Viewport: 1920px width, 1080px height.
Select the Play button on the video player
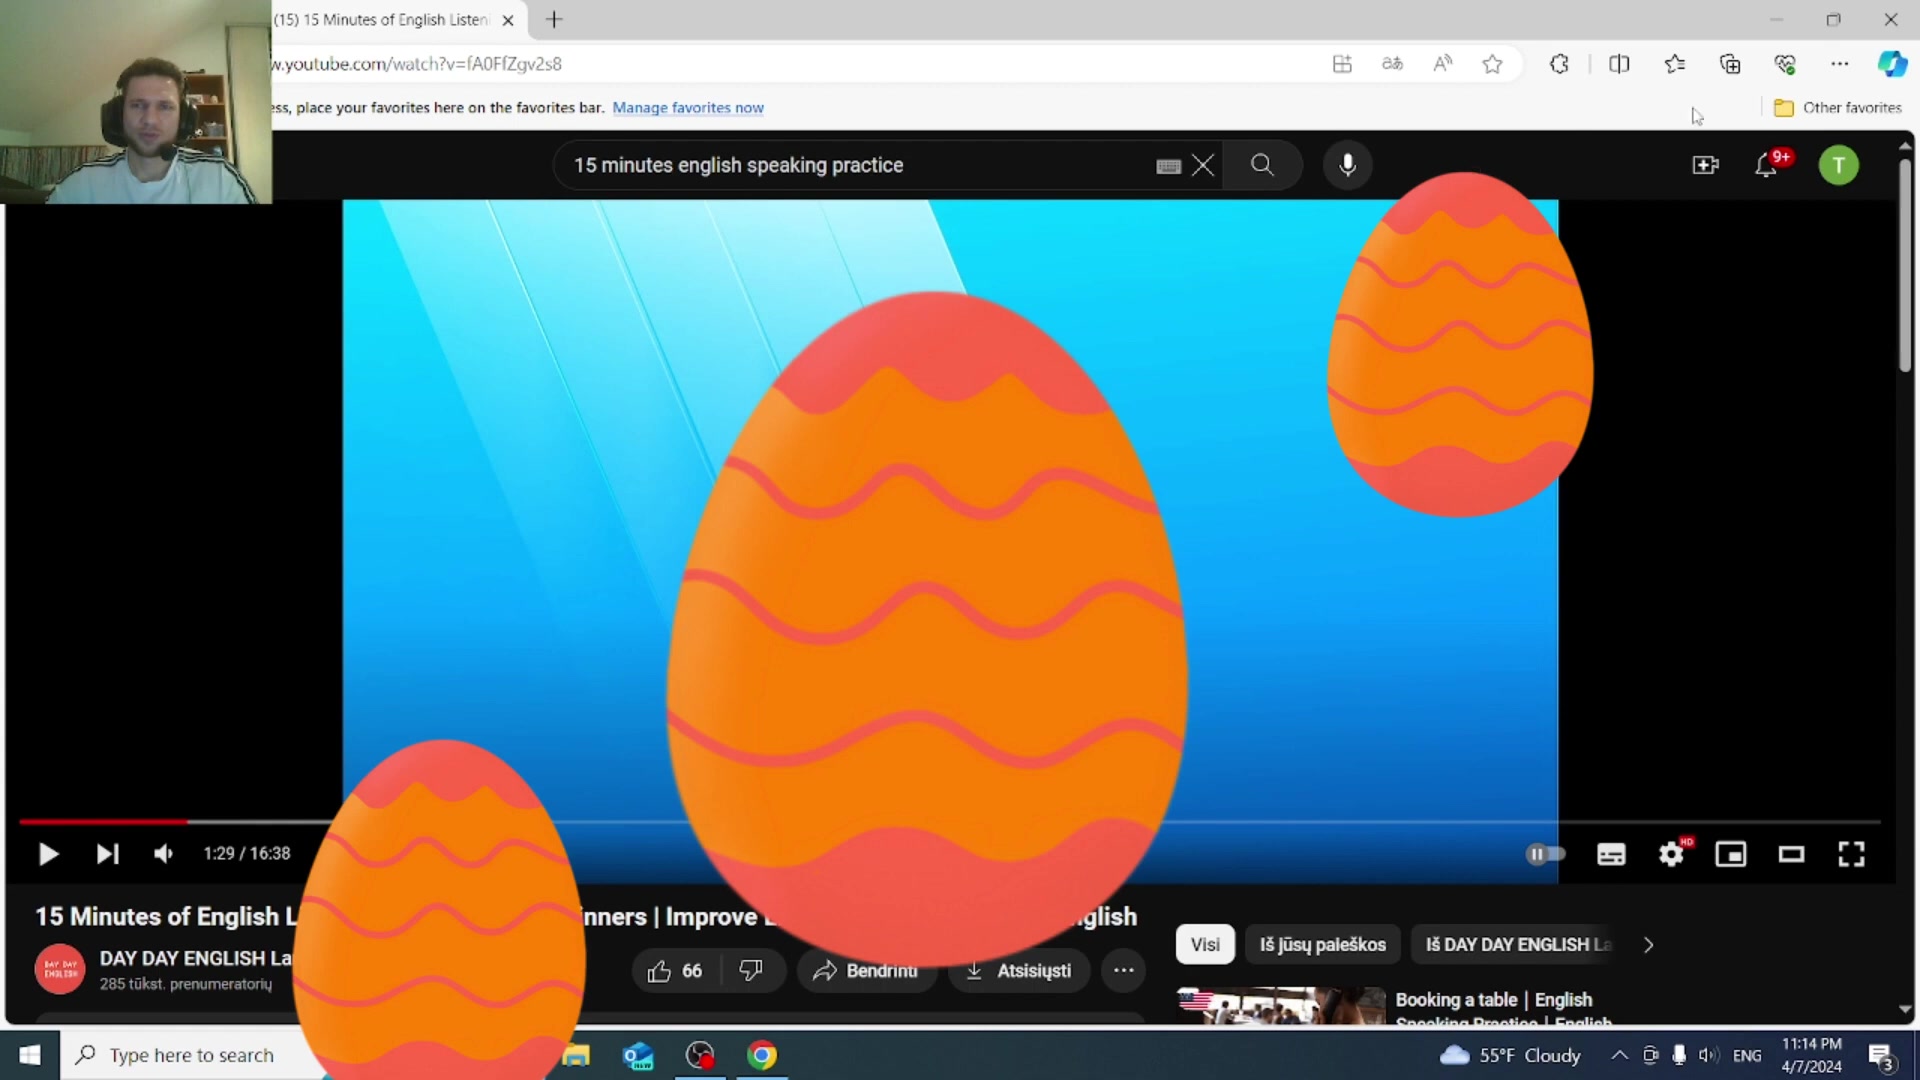point(48,853)
